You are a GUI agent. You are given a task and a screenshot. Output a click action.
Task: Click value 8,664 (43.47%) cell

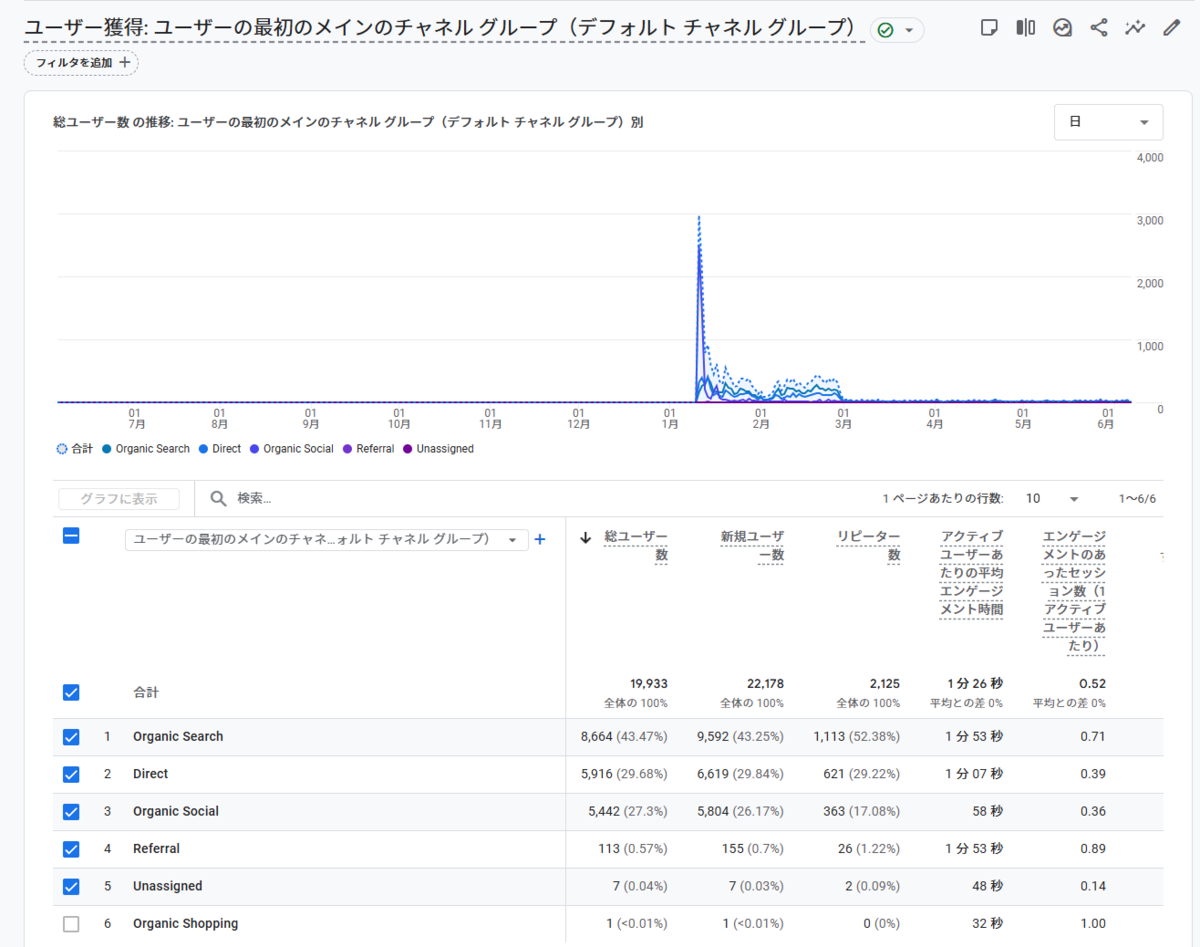click(x=624, y=737)
